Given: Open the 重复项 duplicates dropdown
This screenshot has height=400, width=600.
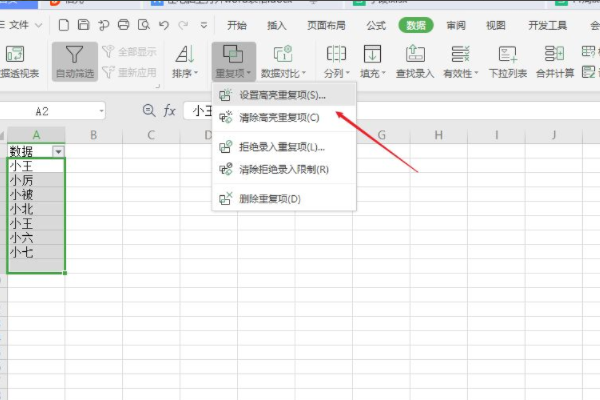Looking at the screenshot, I should click(x=233, y=62).
